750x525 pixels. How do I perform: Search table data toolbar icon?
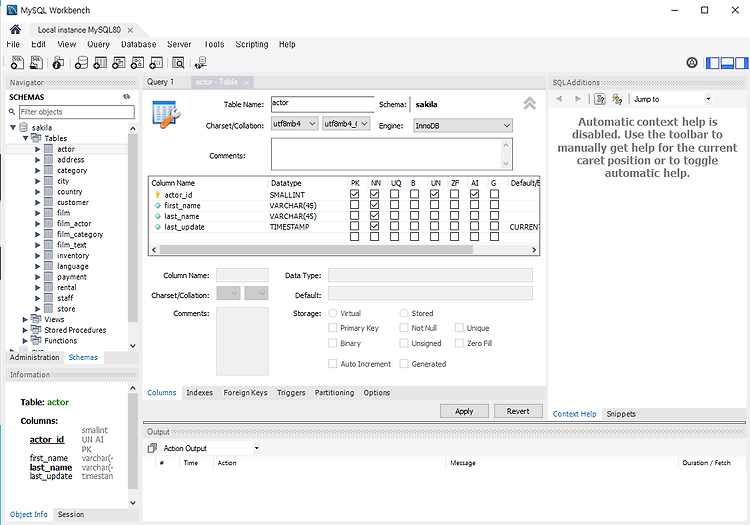click(178, 63)
